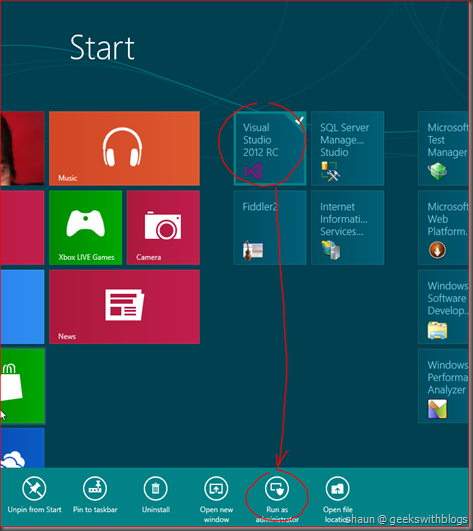Click the Uninstall trash icon

point(155,488)
